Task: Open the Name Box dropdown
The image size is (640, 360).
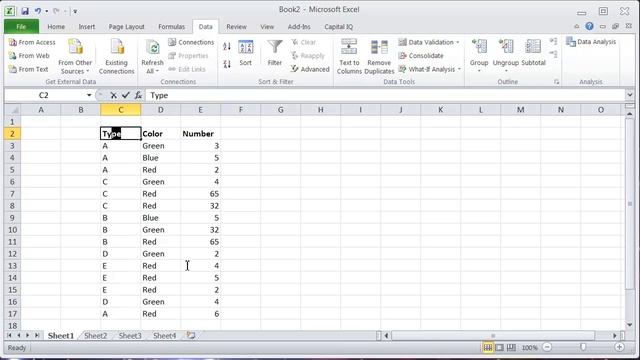Action: [x=89, y=96]
